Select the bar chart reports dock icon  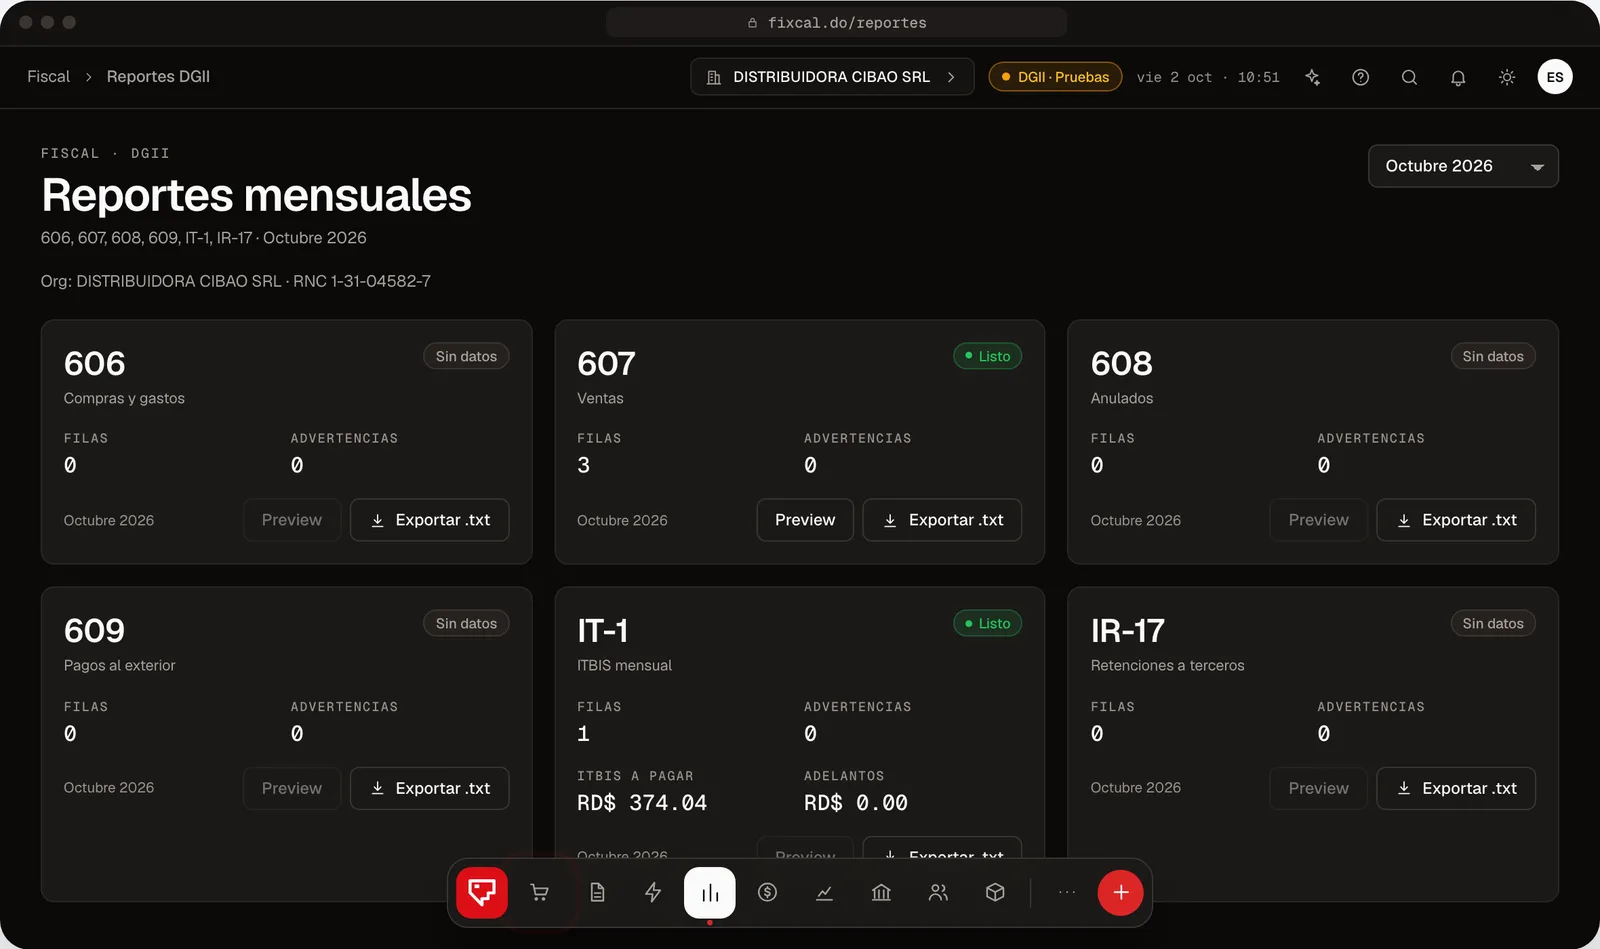tap(710, 892)
